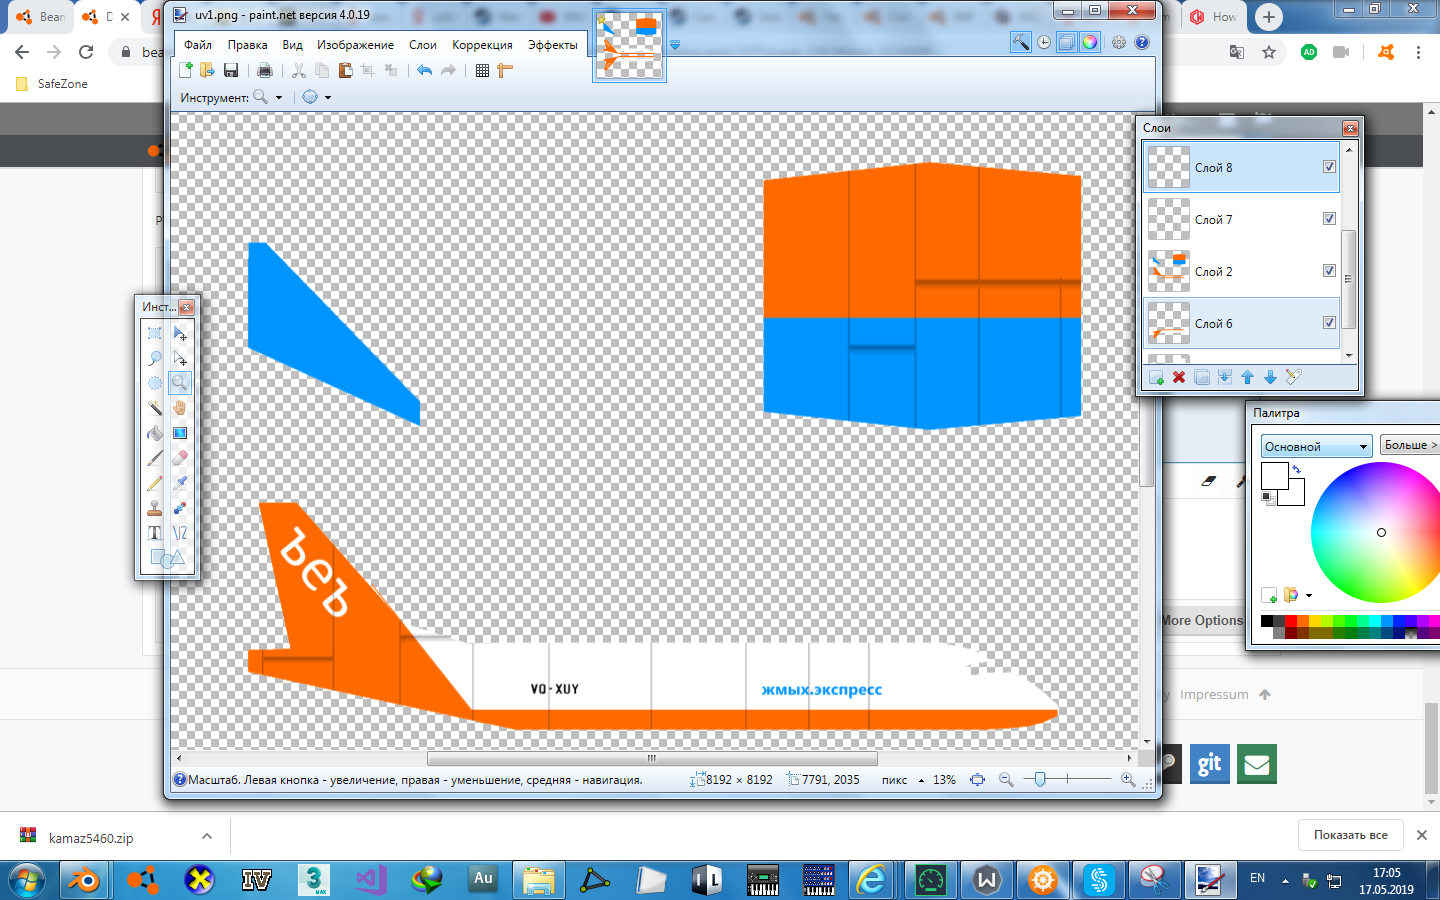Create a new image via toolbar
The height and width of the screenshot is (900, 1440).
(x=186, y=70)
